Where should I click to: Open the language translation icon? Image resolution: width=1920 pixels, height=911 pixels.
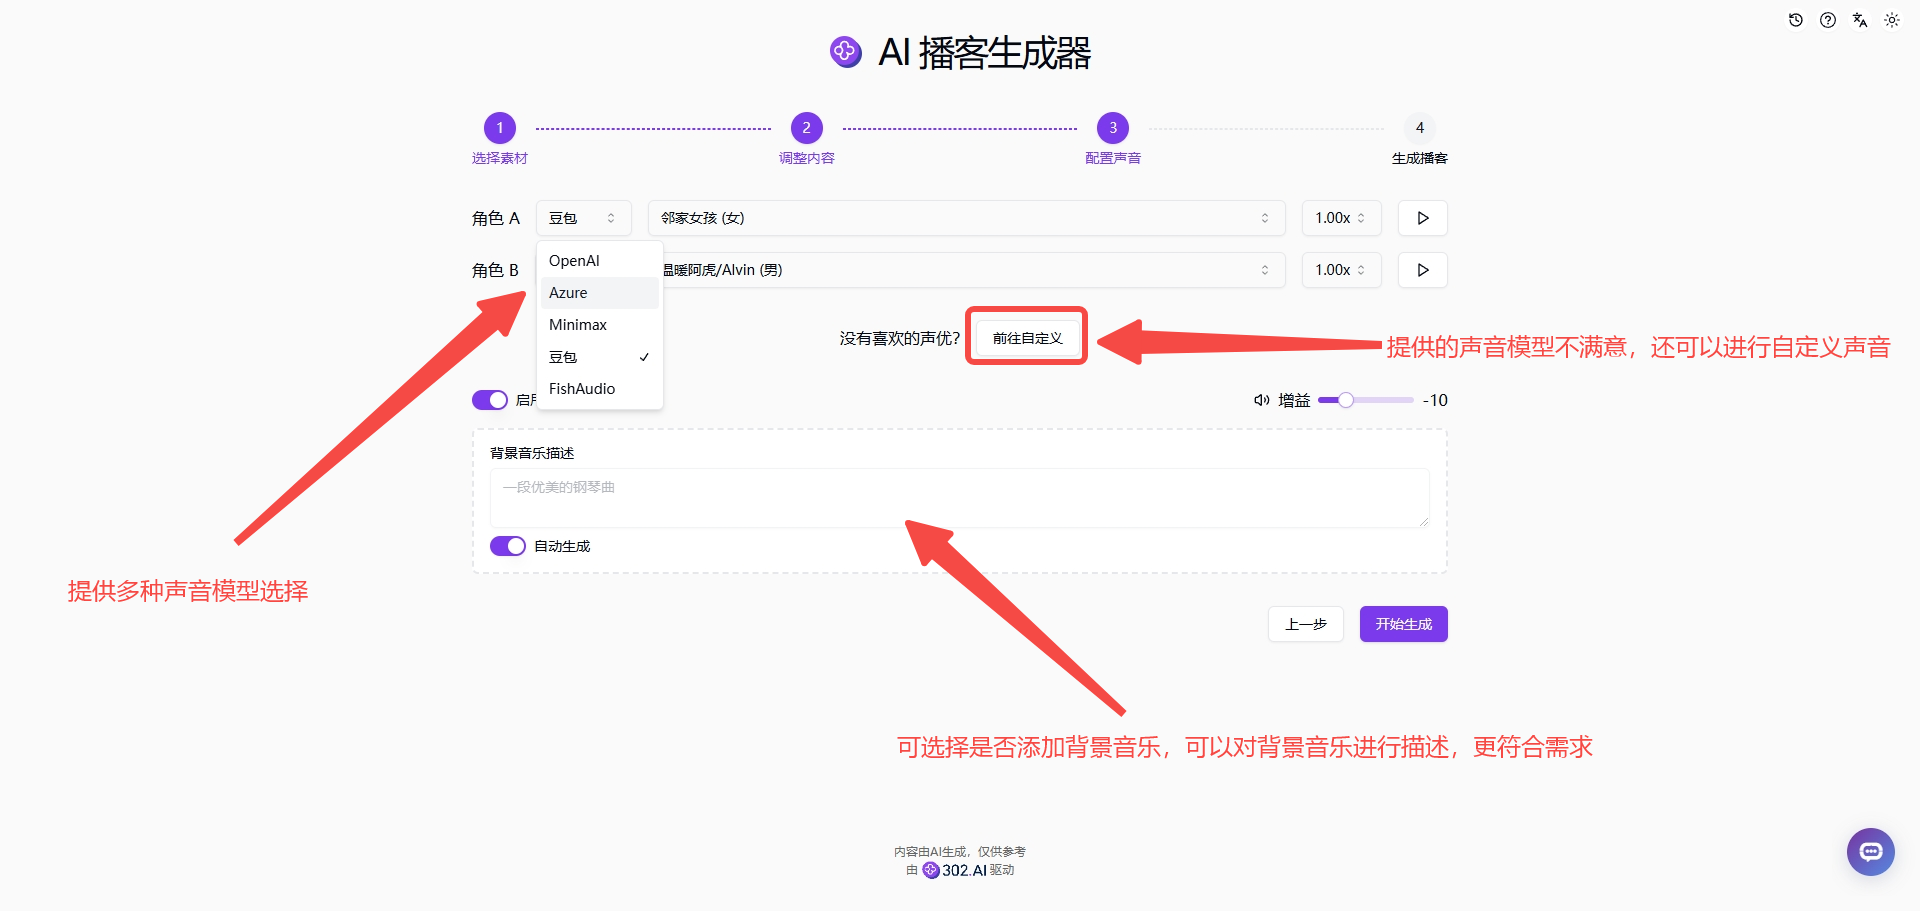(x=1860, y=20)
